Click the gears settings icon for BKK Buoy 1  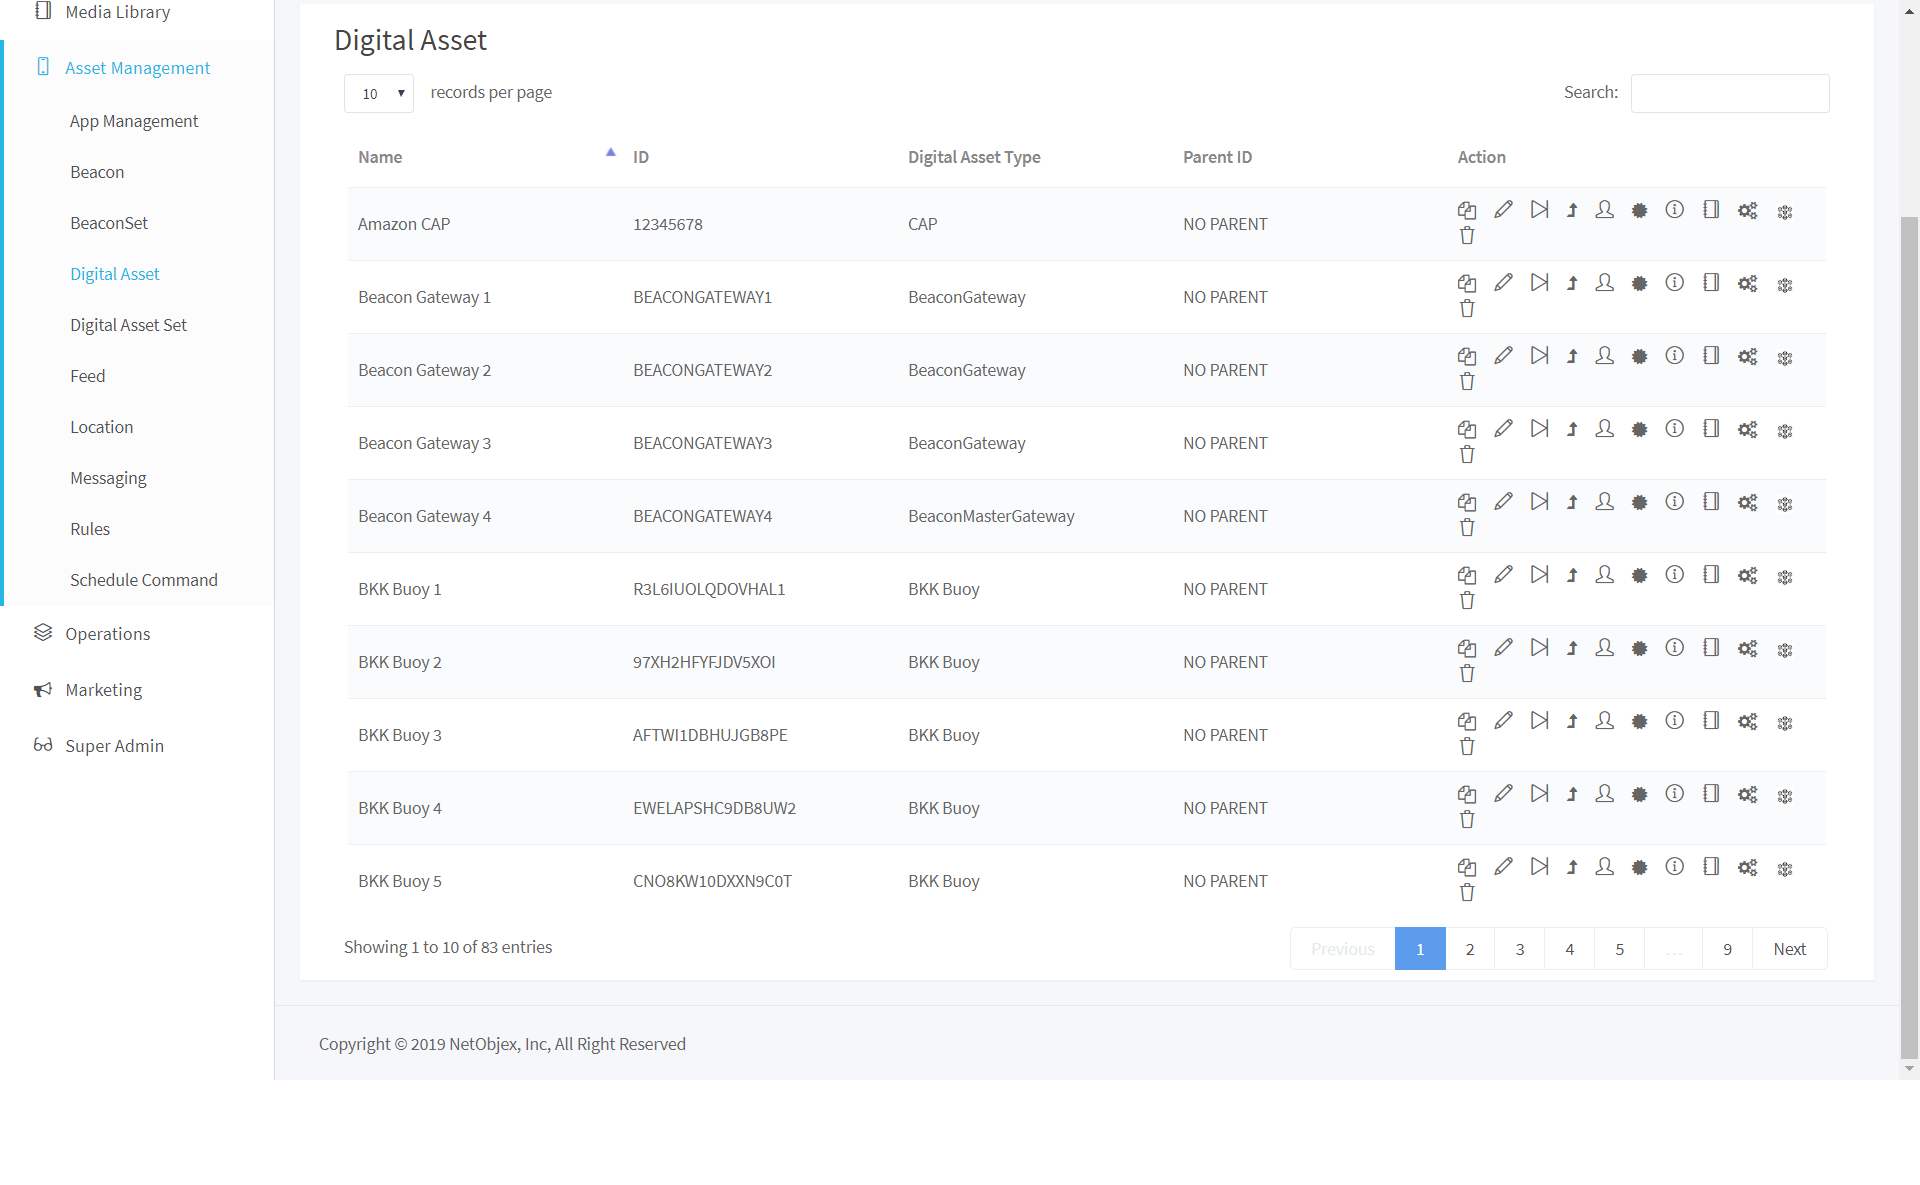(x=1747, y=576)
